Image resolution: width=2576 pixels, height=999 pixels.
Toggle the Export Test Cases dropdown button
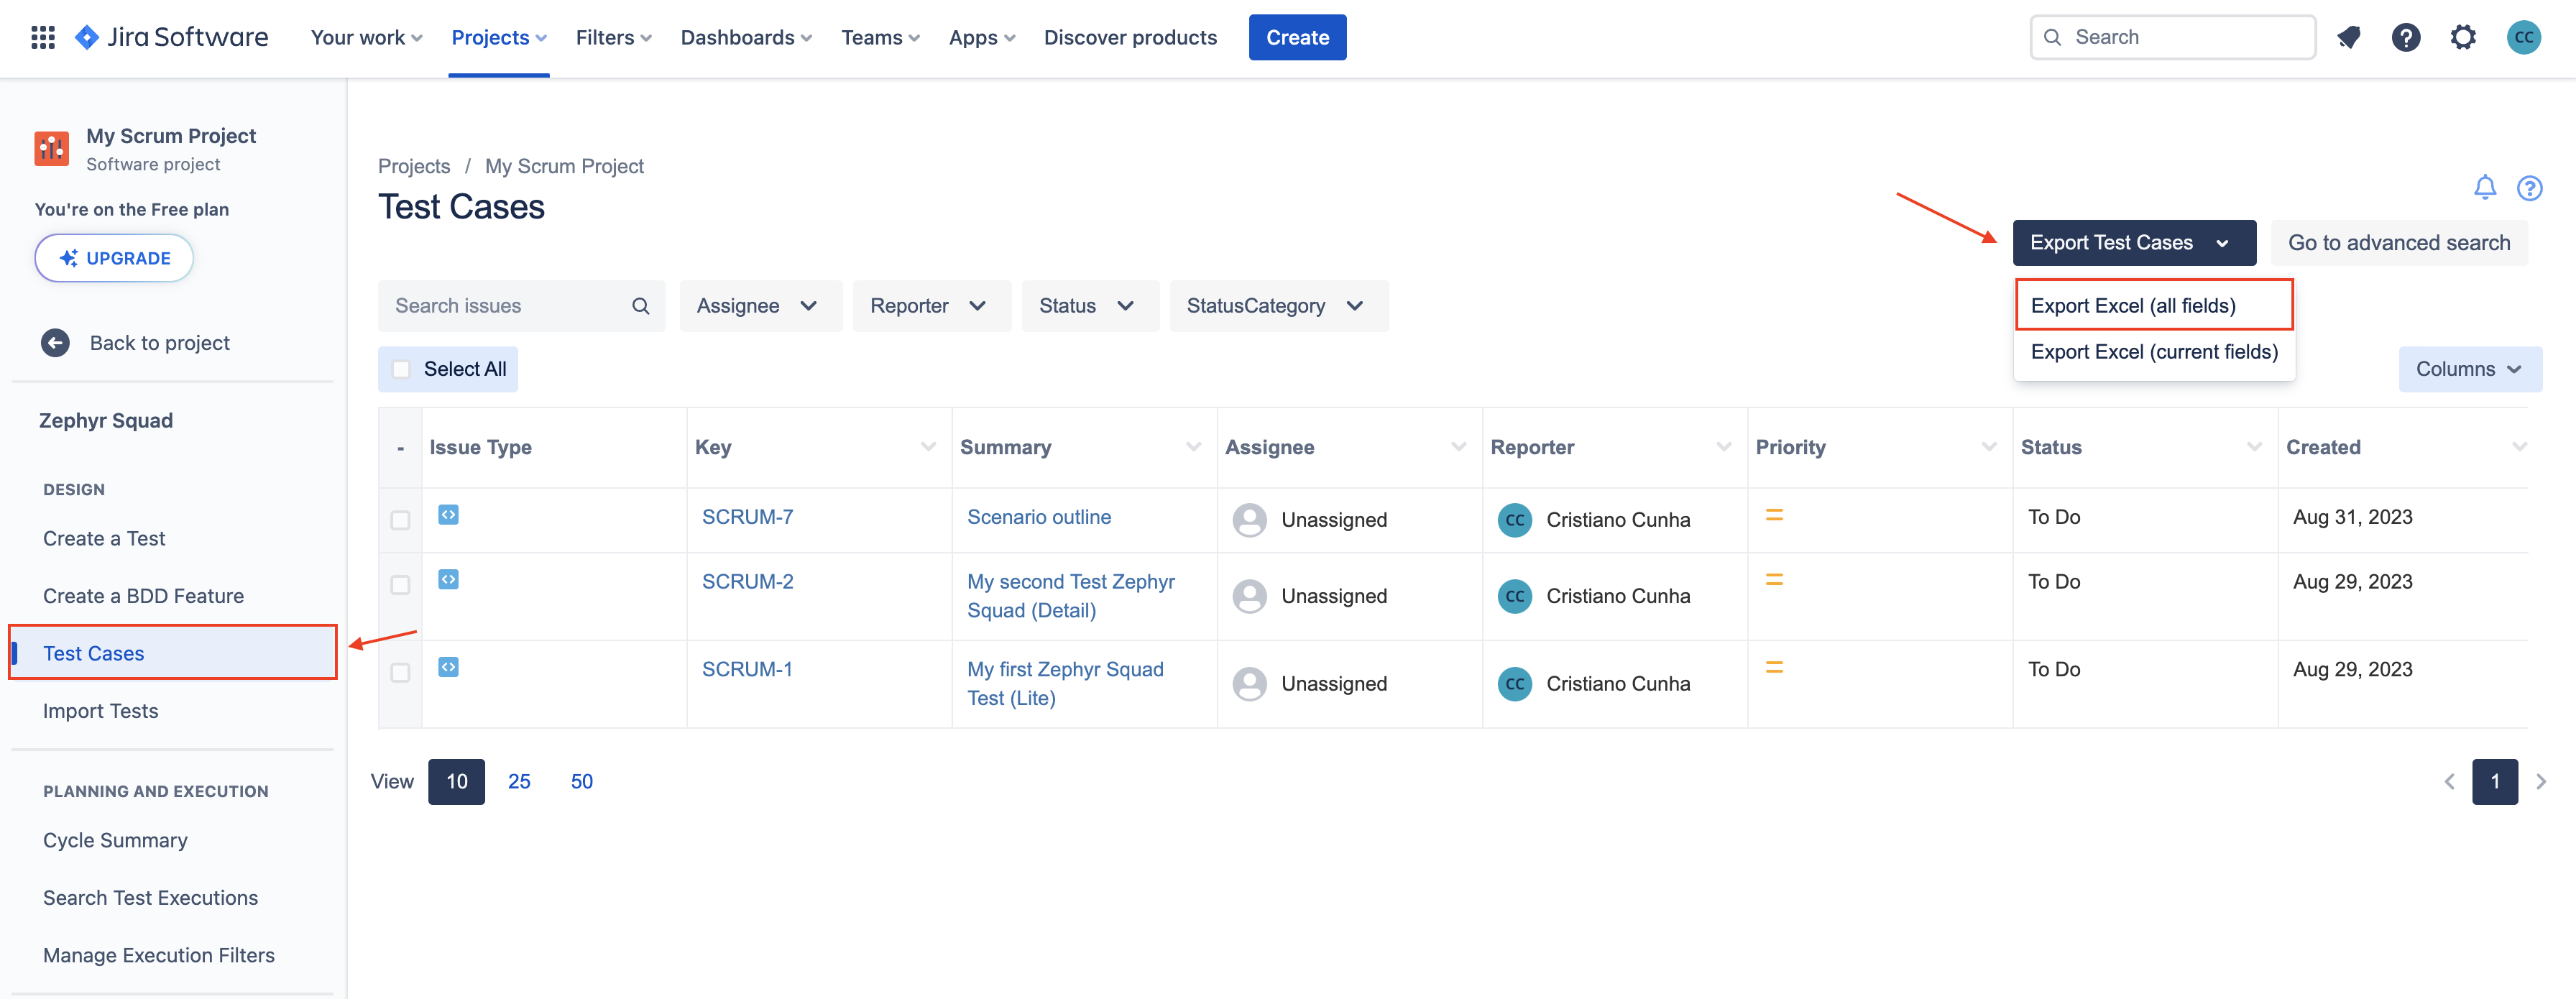[2133, 243]
